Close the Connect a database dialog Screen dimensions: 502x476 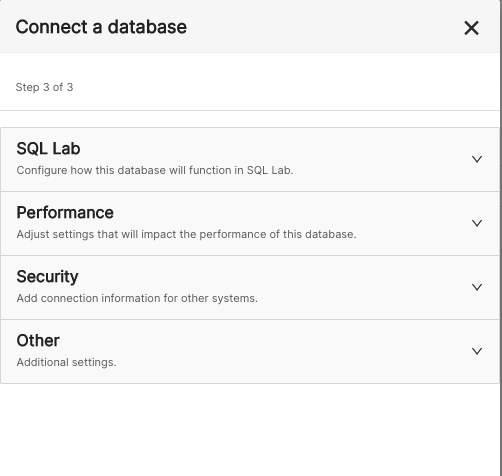tap(471, 28)
